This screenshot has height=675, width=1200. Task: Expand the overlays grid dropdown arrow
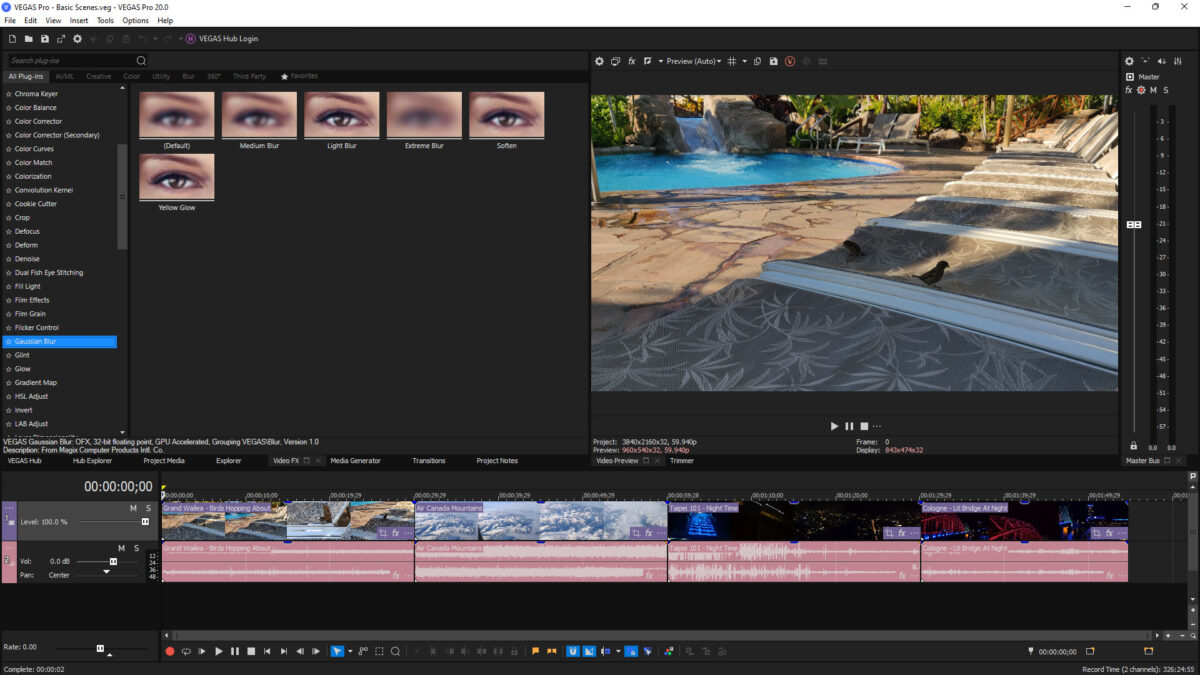[743, 61]
